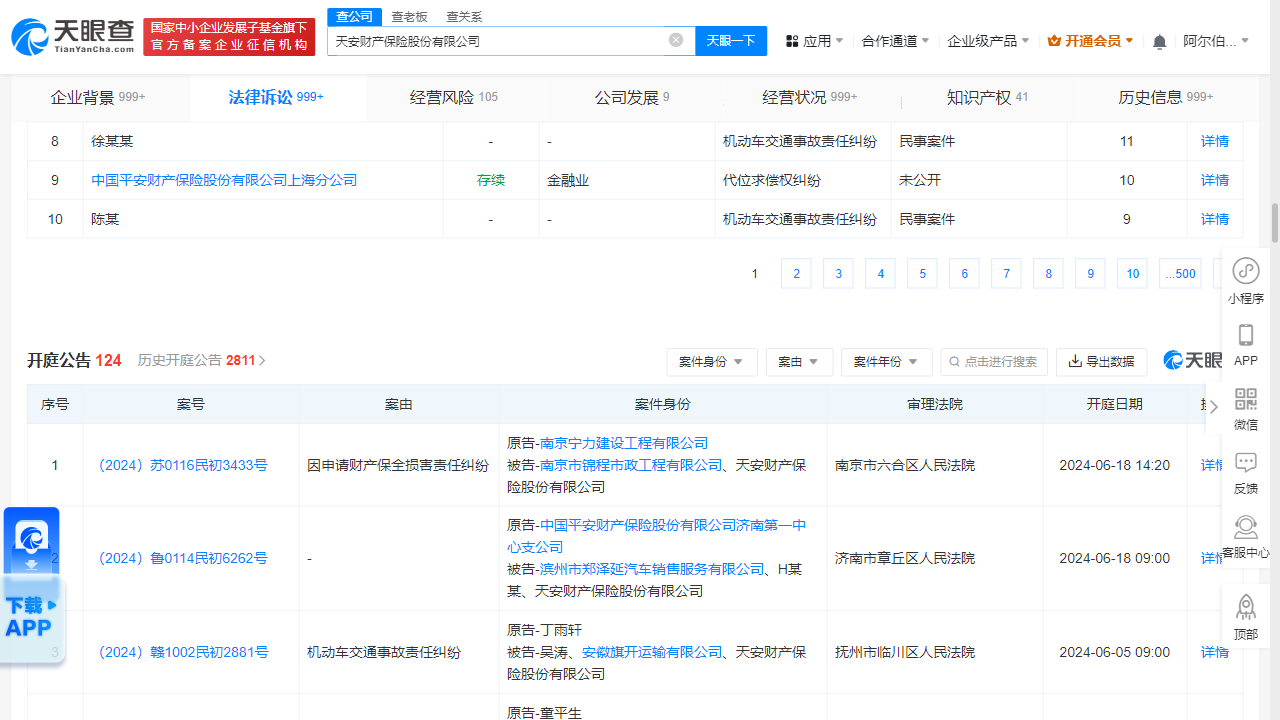Open the 历史信息 tab
The height and width of the screenshot is (720, 1280).
point(1165,98)
